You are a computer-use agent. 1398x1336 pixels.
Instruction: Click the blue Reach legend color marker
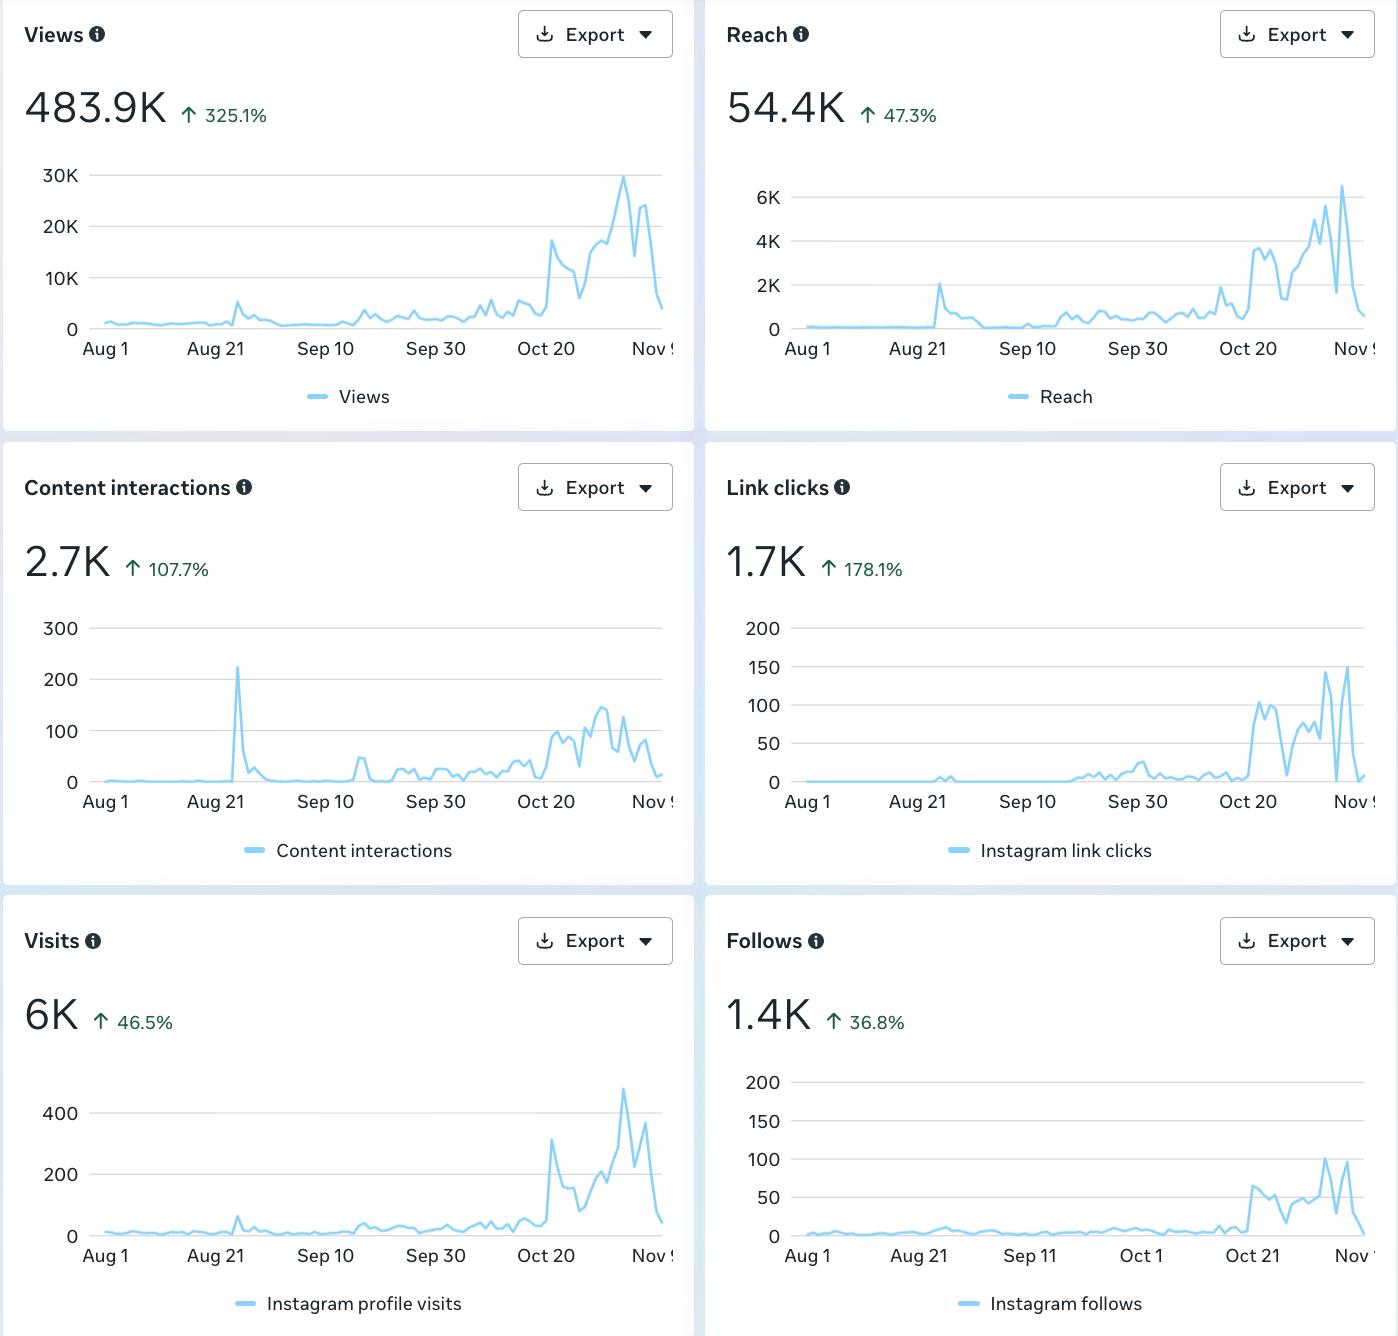1019,397
